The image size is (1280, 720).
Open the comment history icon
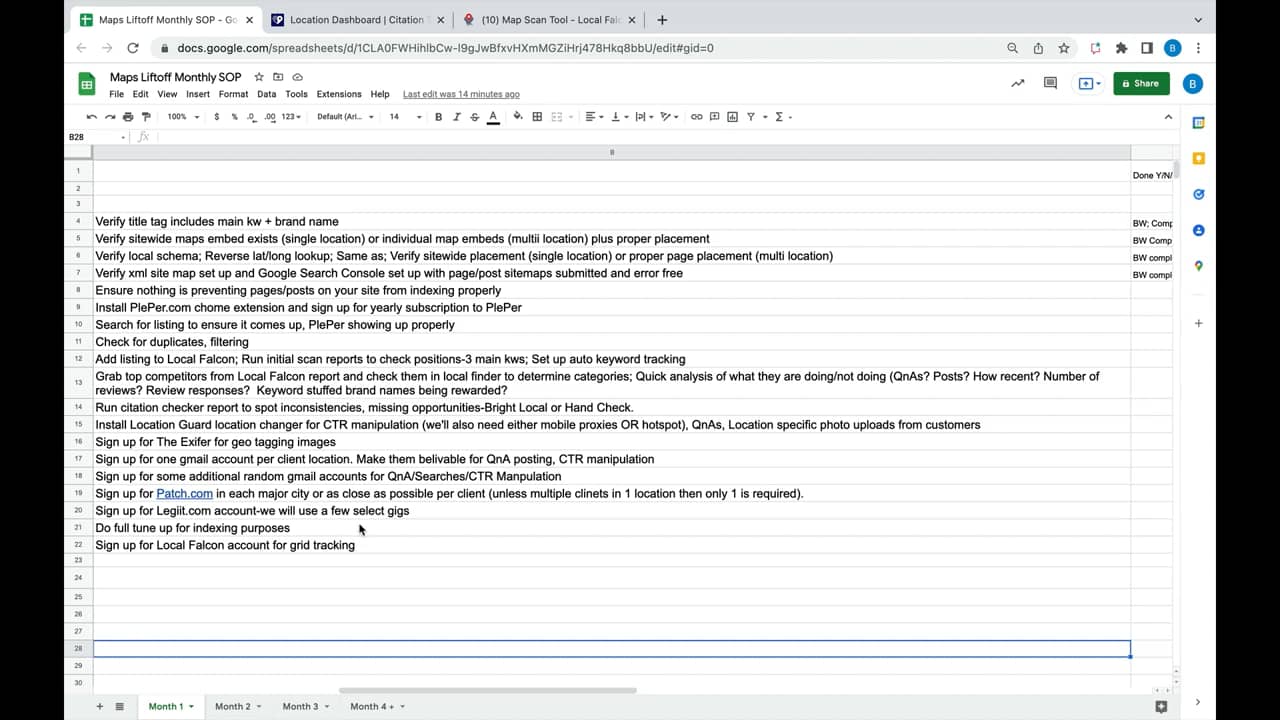coord(1050,83)
